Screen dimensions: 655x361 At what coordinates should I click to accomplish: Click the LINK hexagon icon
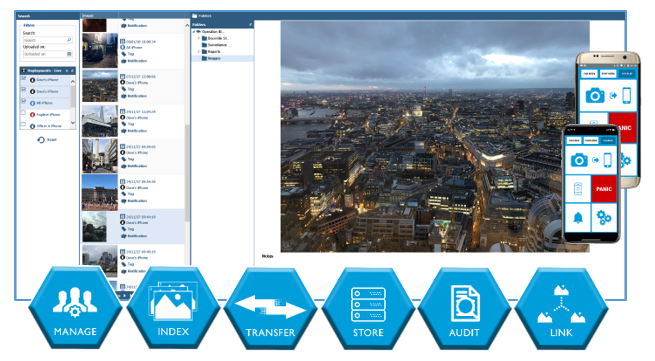click(561, 308)
